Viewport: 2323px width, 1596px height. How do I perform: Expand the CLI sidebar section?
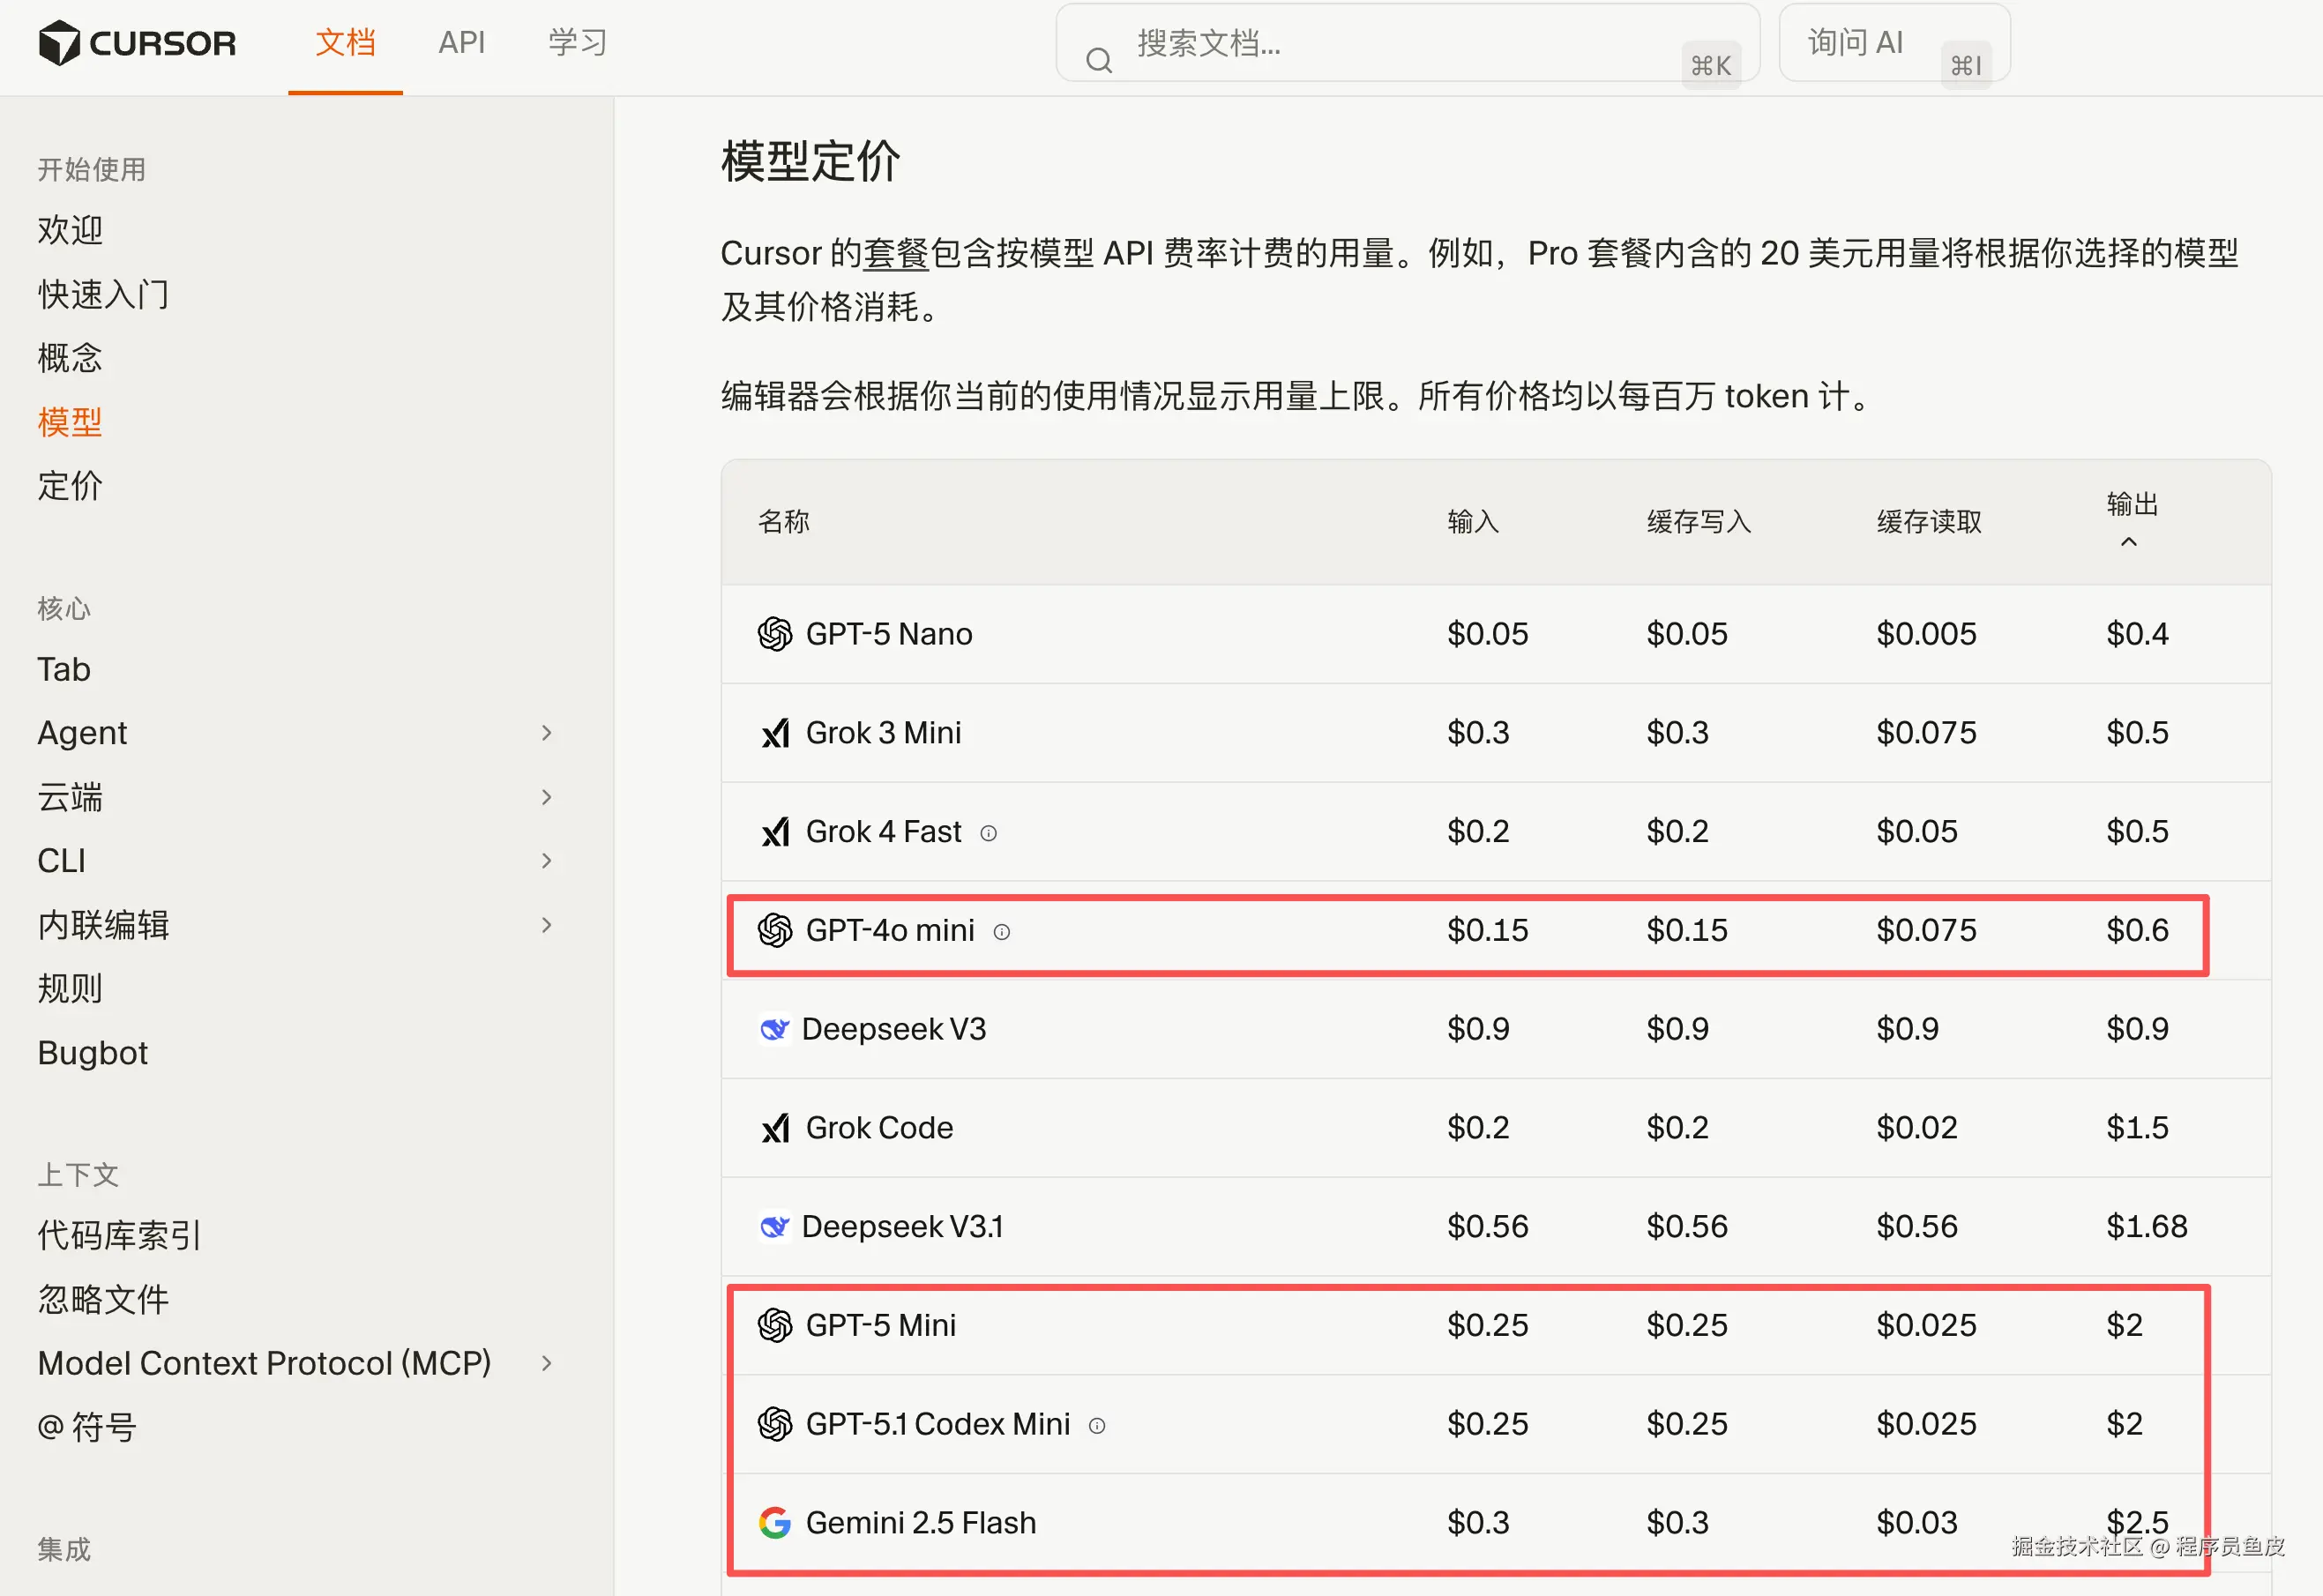tap(546, 861)
